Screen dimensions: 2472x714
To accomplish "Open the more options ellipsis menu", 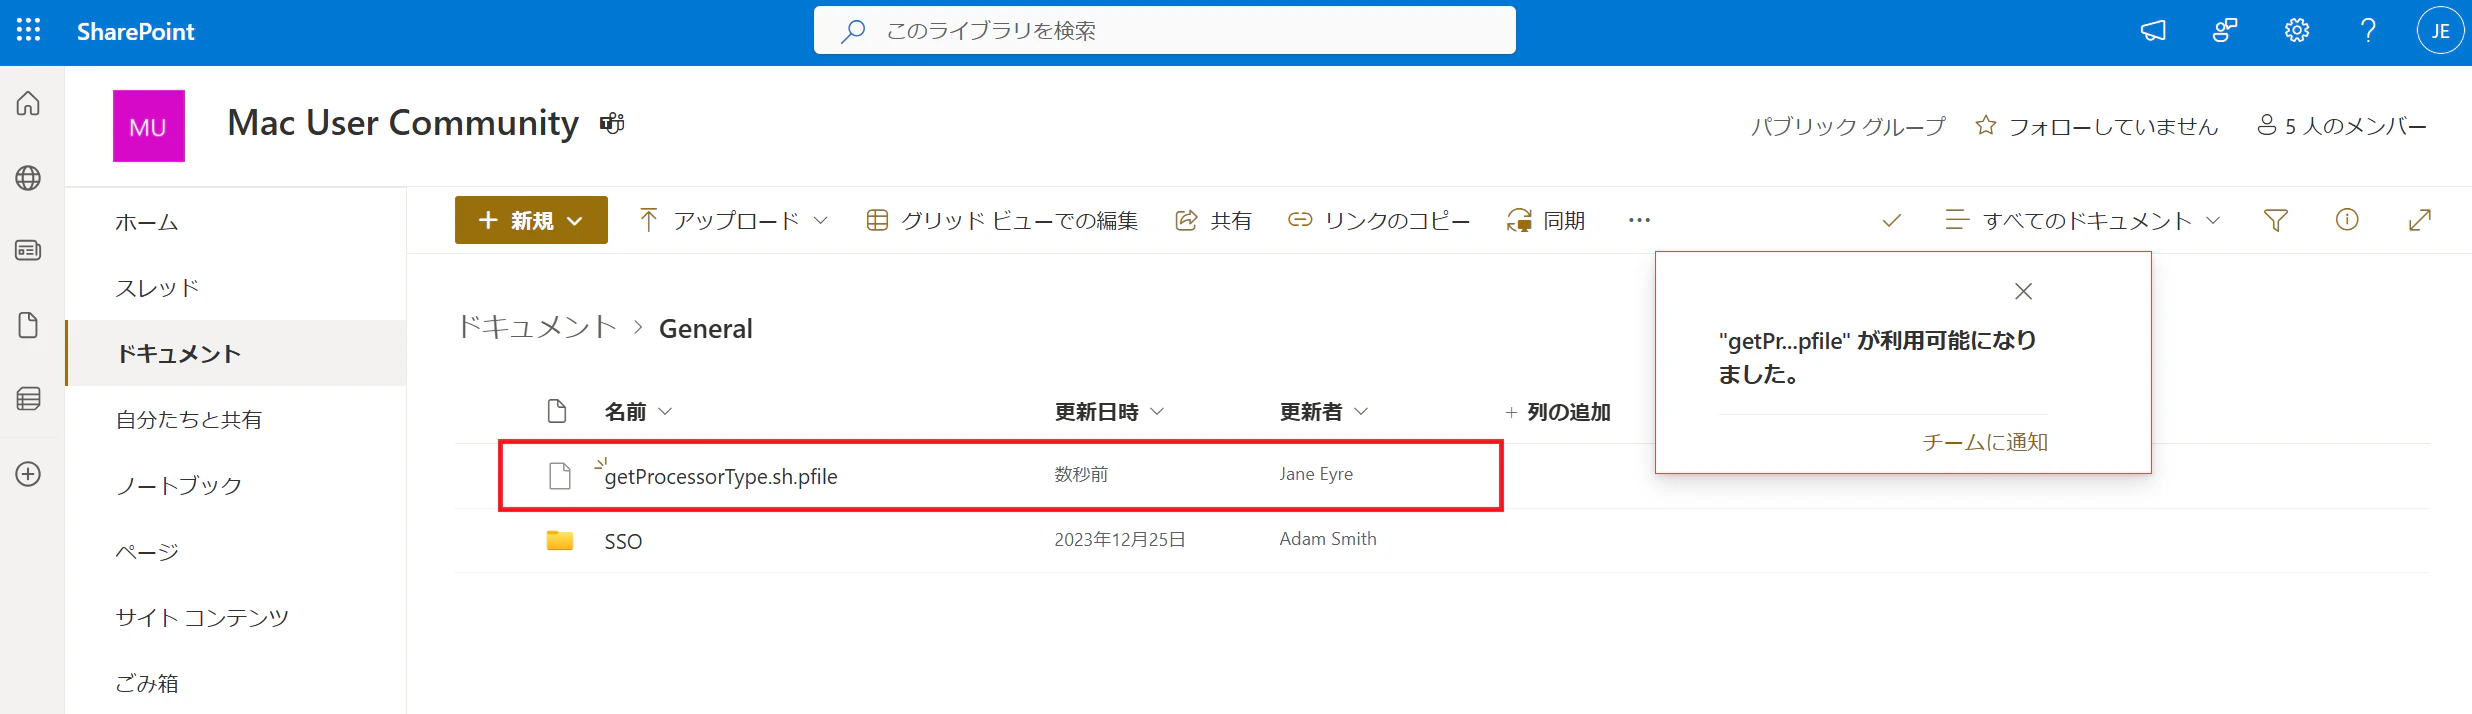I will (x=1639, y=220).
